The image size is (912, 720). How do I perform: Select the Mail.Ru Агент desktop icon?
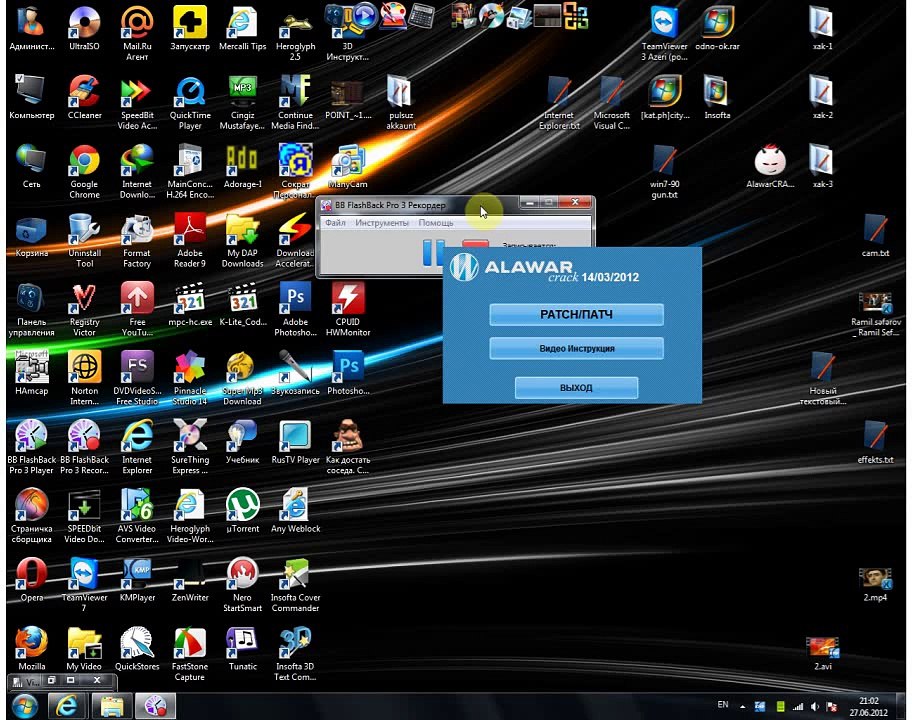tap(137, 34)
